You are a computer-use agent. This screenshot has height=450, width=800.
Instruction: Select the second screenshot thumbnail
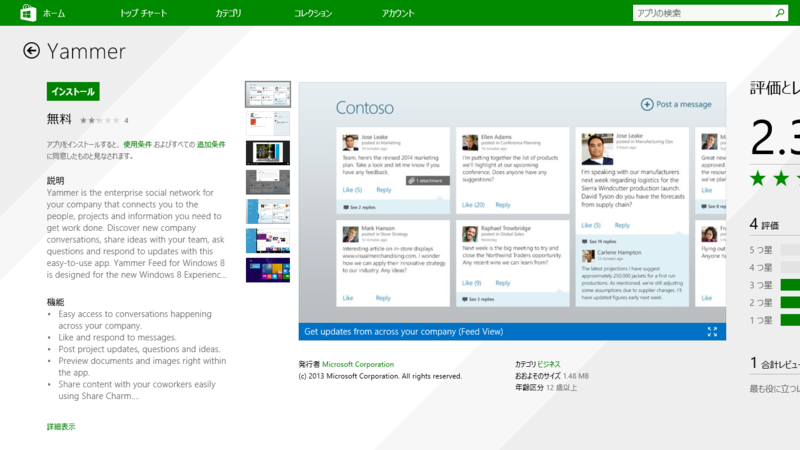(x=268, y=123)
